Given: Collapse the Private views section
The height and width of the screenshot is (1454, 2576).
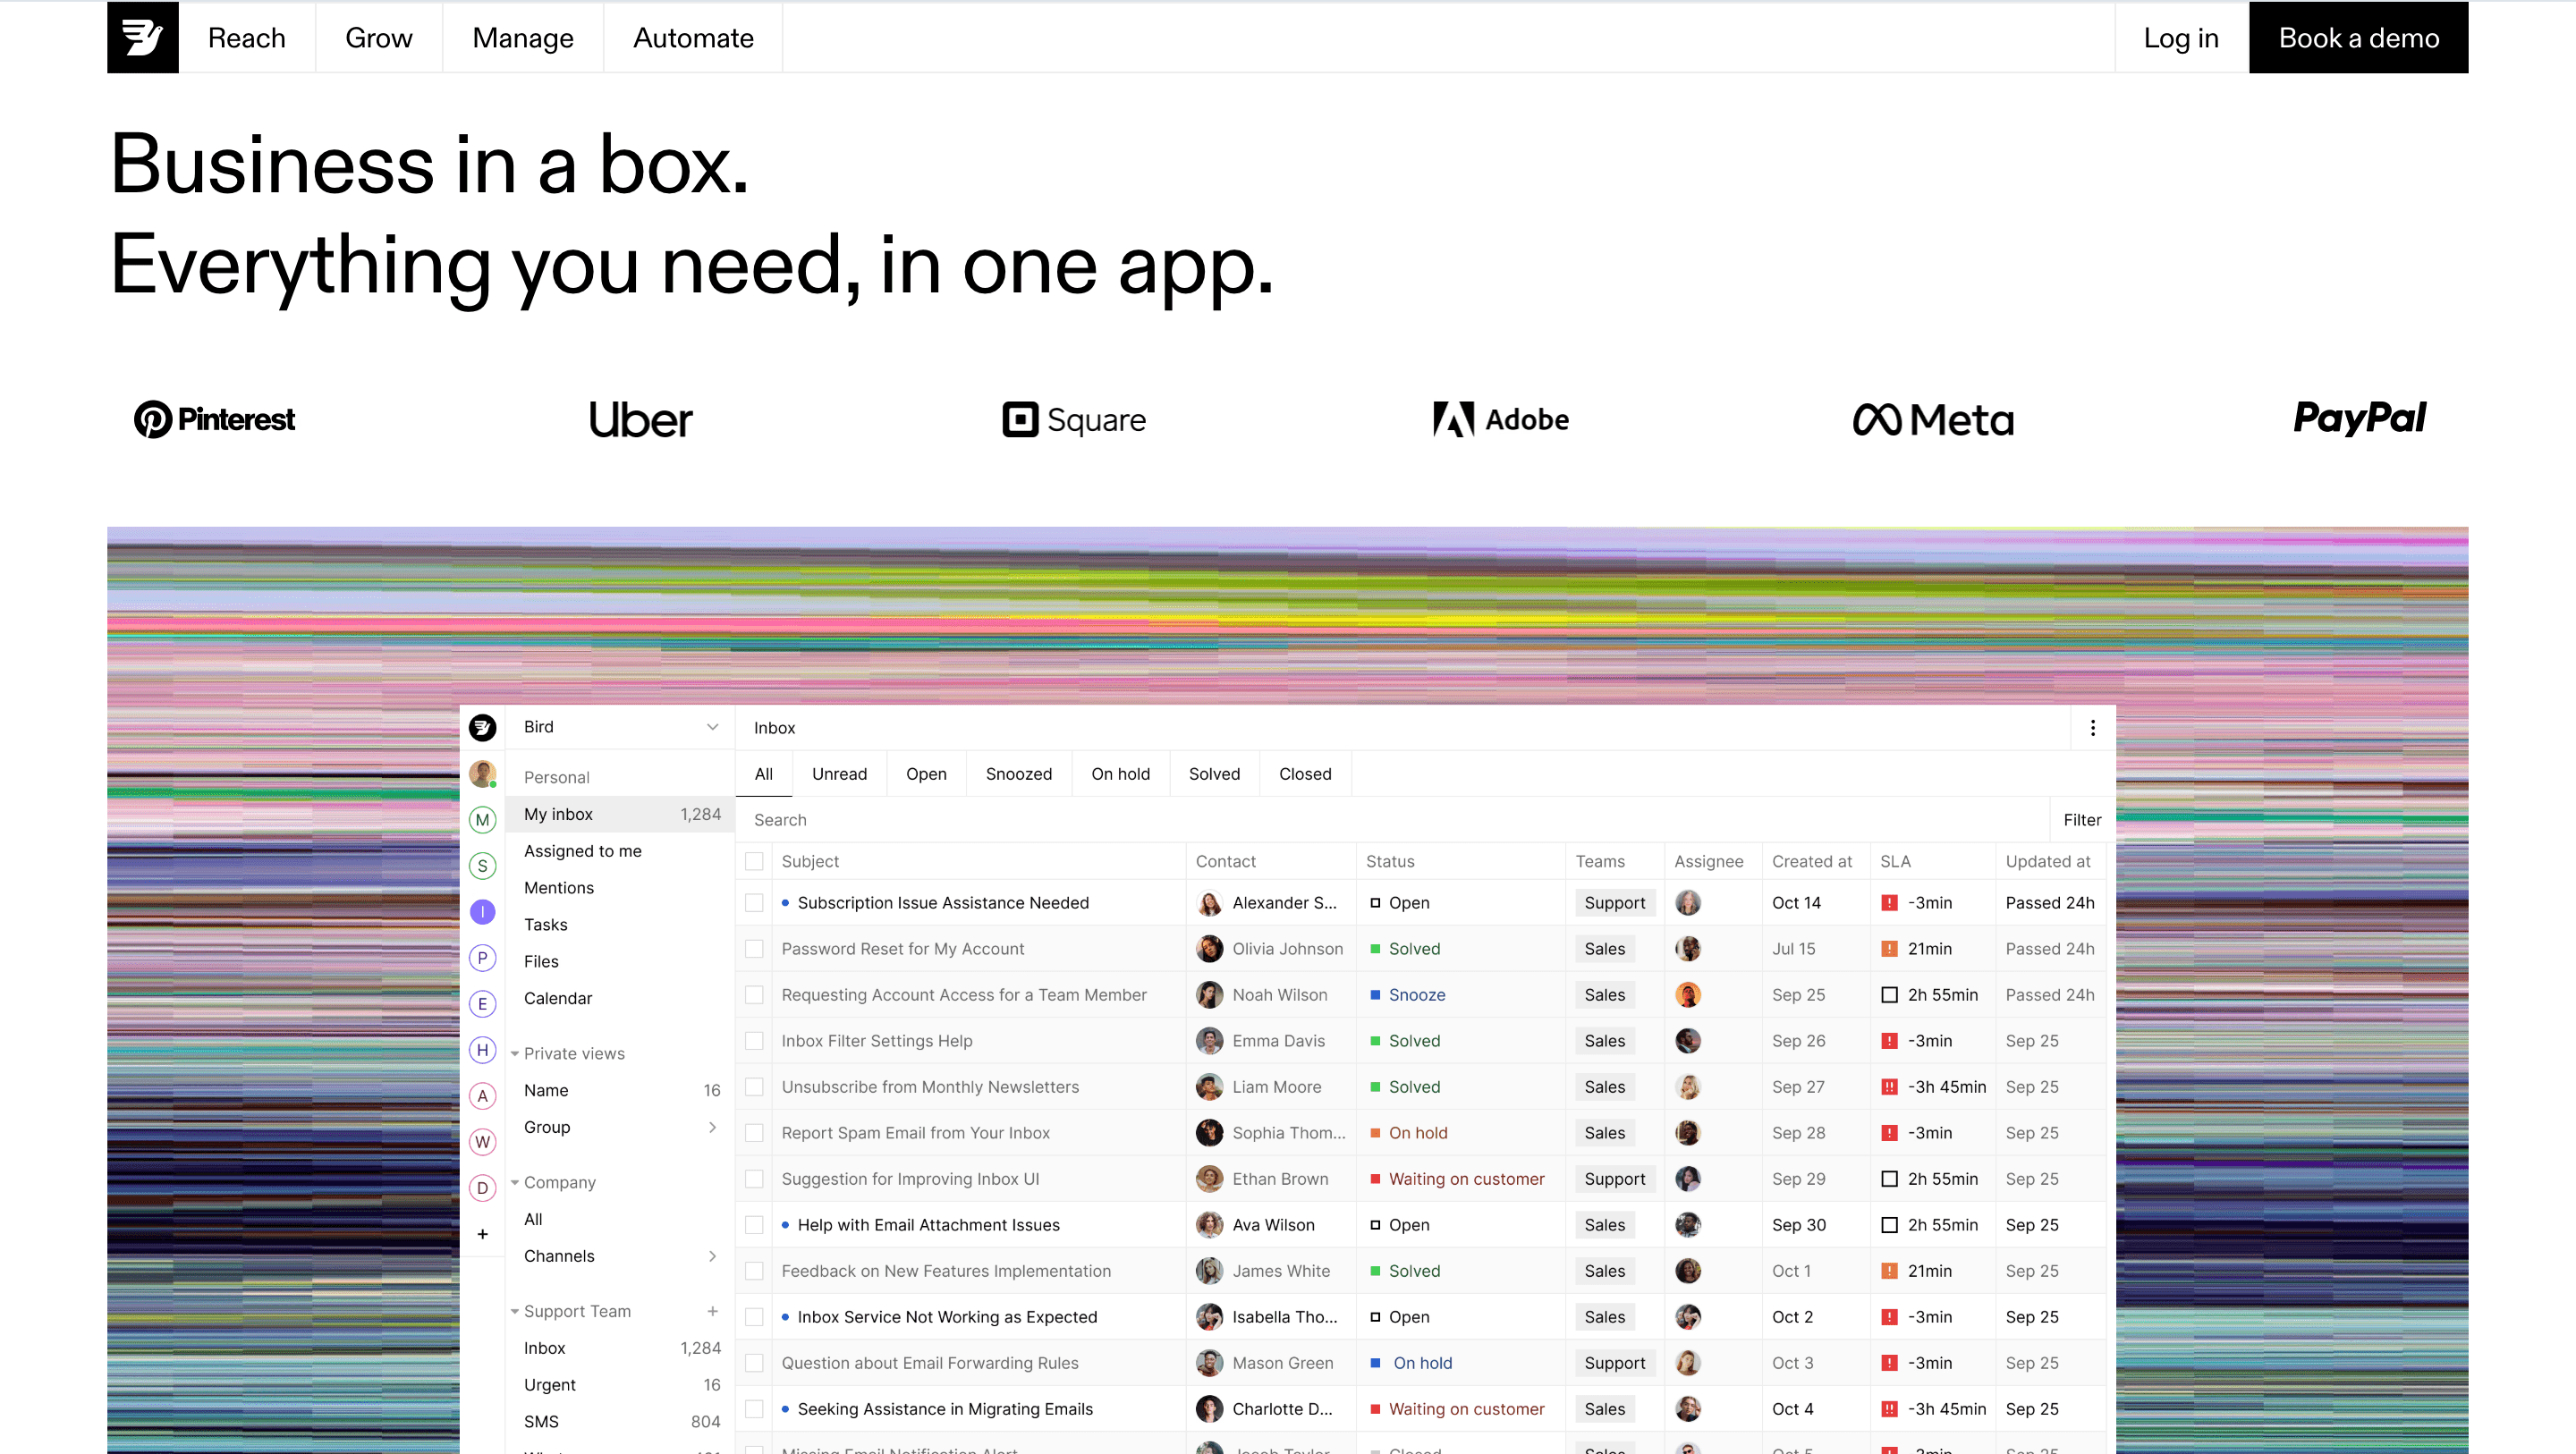Looking at the screenshot, I should pos(515,1053).
